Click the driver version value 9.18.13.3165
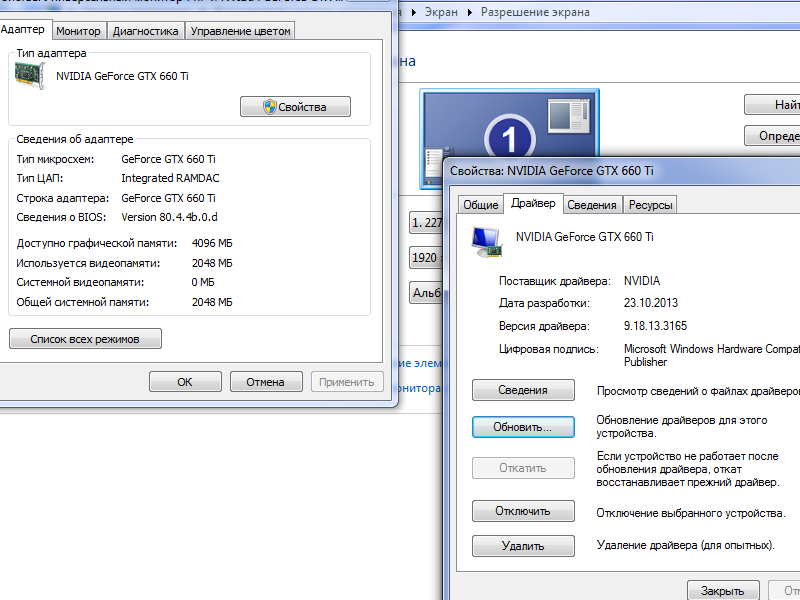The width and height of the screenshot is (800, 600). (655, 326)
